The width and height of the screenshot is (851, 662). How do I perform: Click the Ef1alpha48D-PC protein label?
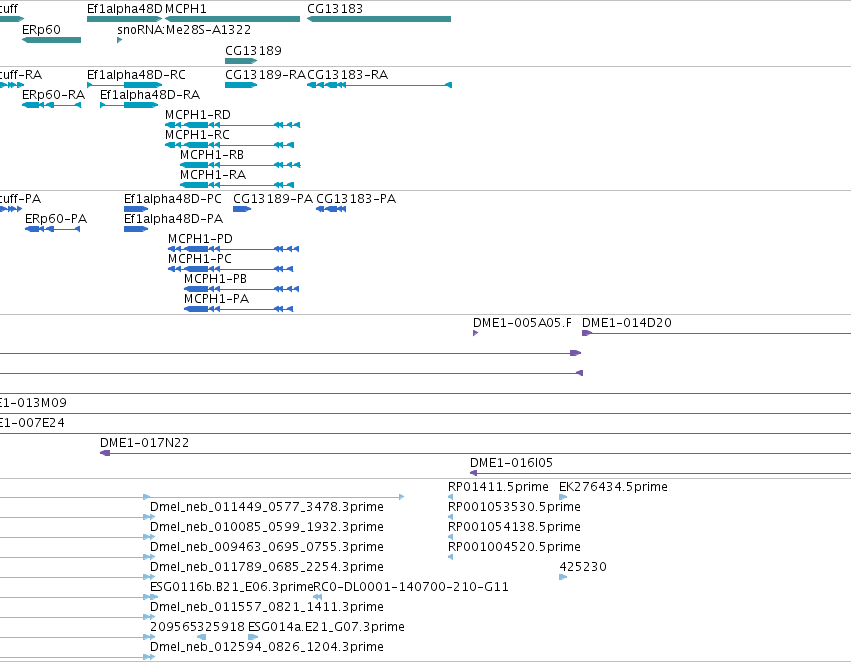coord(173,199)
